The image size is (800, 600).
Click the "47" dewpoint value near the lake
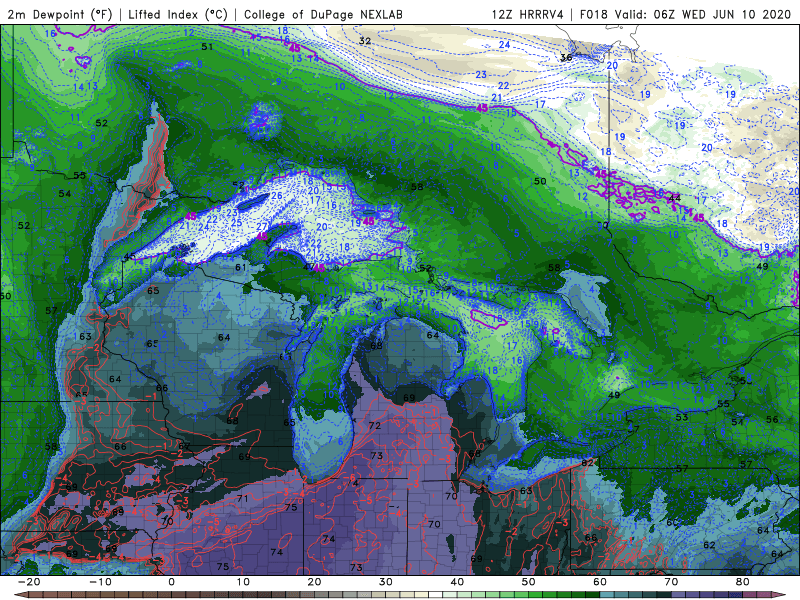pyautogui.click(x=309, y=267)
